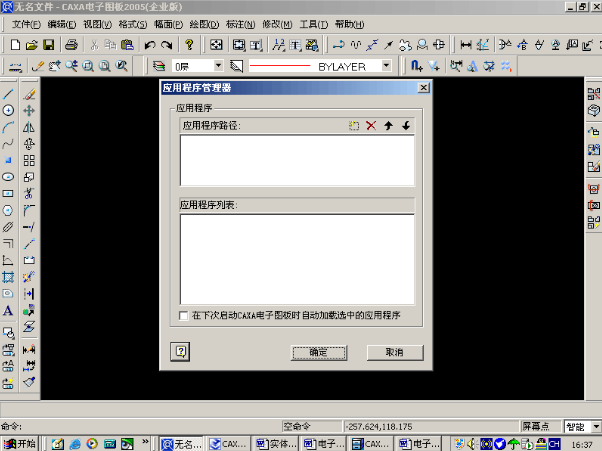This screenshot has width=602, height=451.
Task: Move the selected path down with the arrow
Action: coord(405,125)
